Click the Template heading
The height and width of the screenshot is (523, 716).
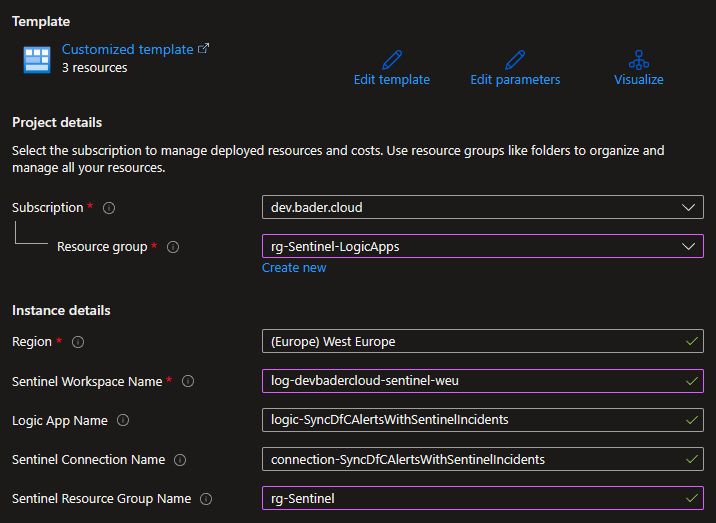pos(41,21)
